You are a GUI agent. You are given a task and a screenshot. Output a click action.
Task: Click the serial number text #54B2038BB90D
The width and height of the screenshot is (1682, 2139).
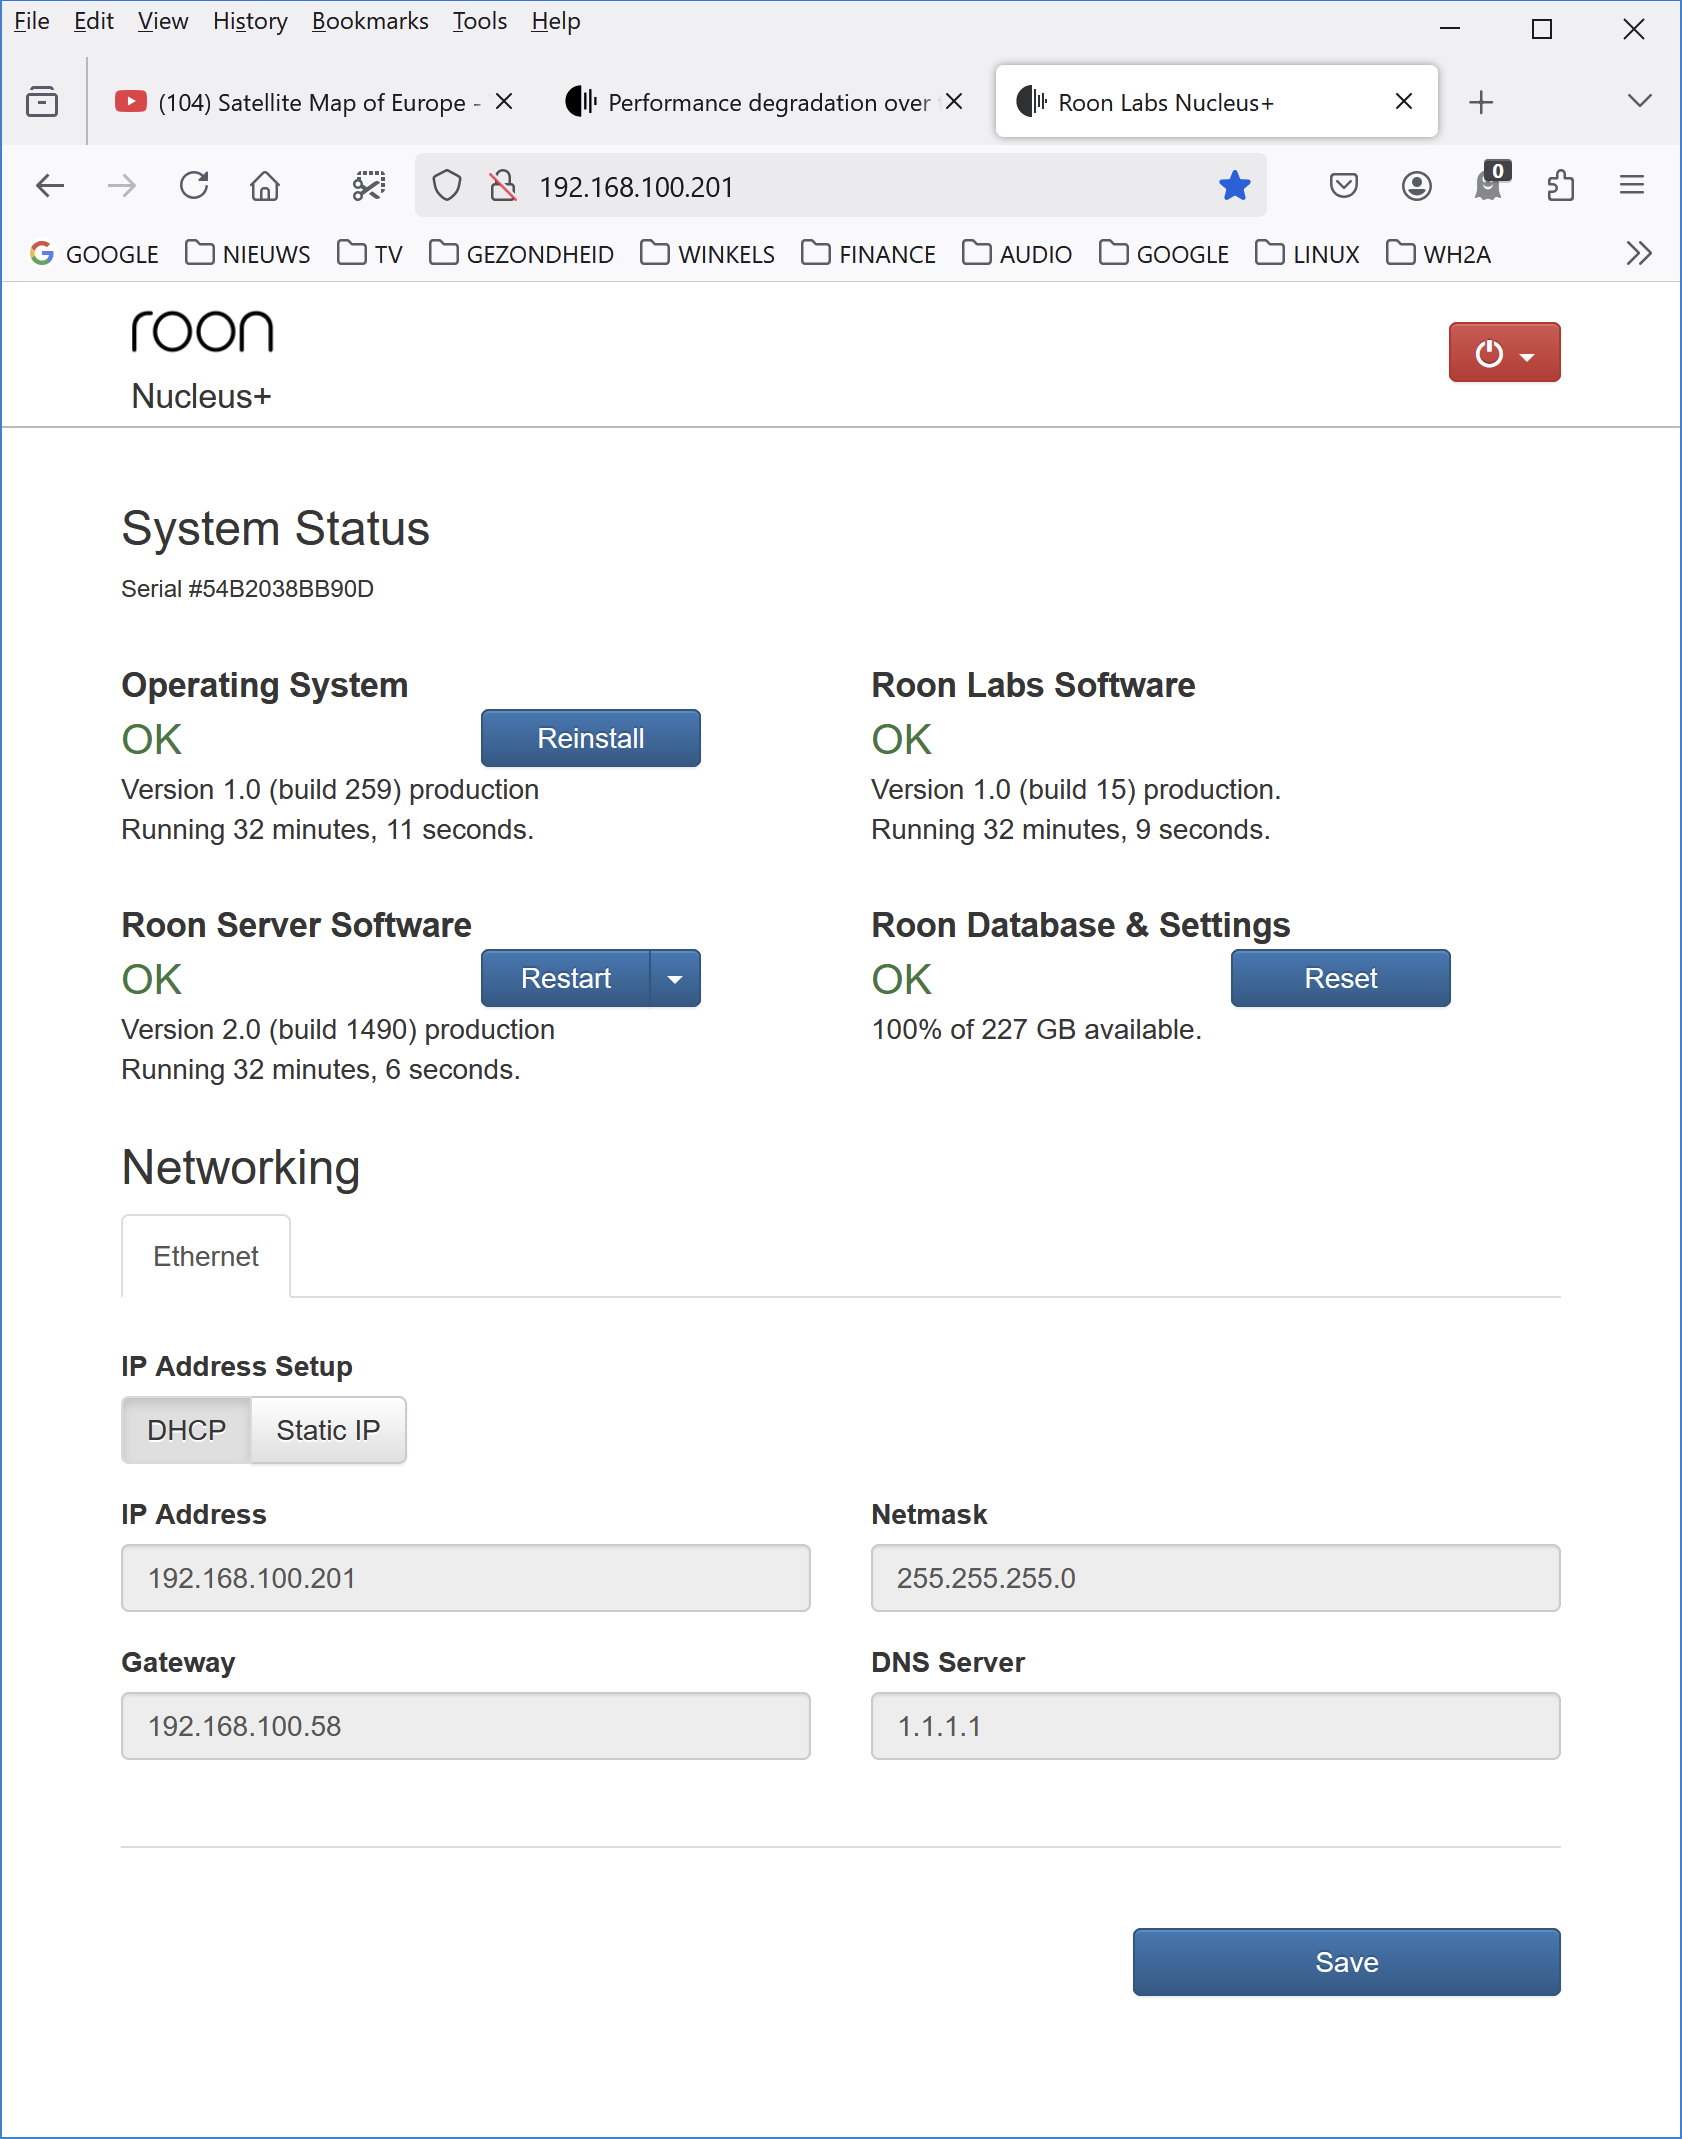pyautogui.click(x=281, y=589)
